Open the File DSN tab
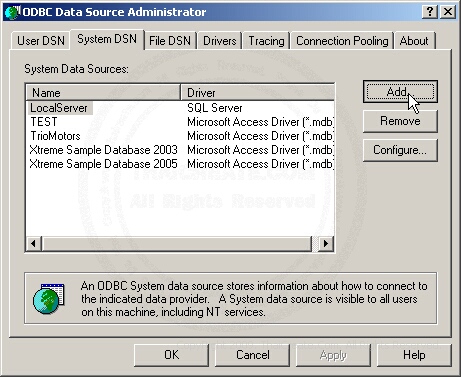Image resolution: width=461 pixels, height=377 pixels. coord(170,41)
